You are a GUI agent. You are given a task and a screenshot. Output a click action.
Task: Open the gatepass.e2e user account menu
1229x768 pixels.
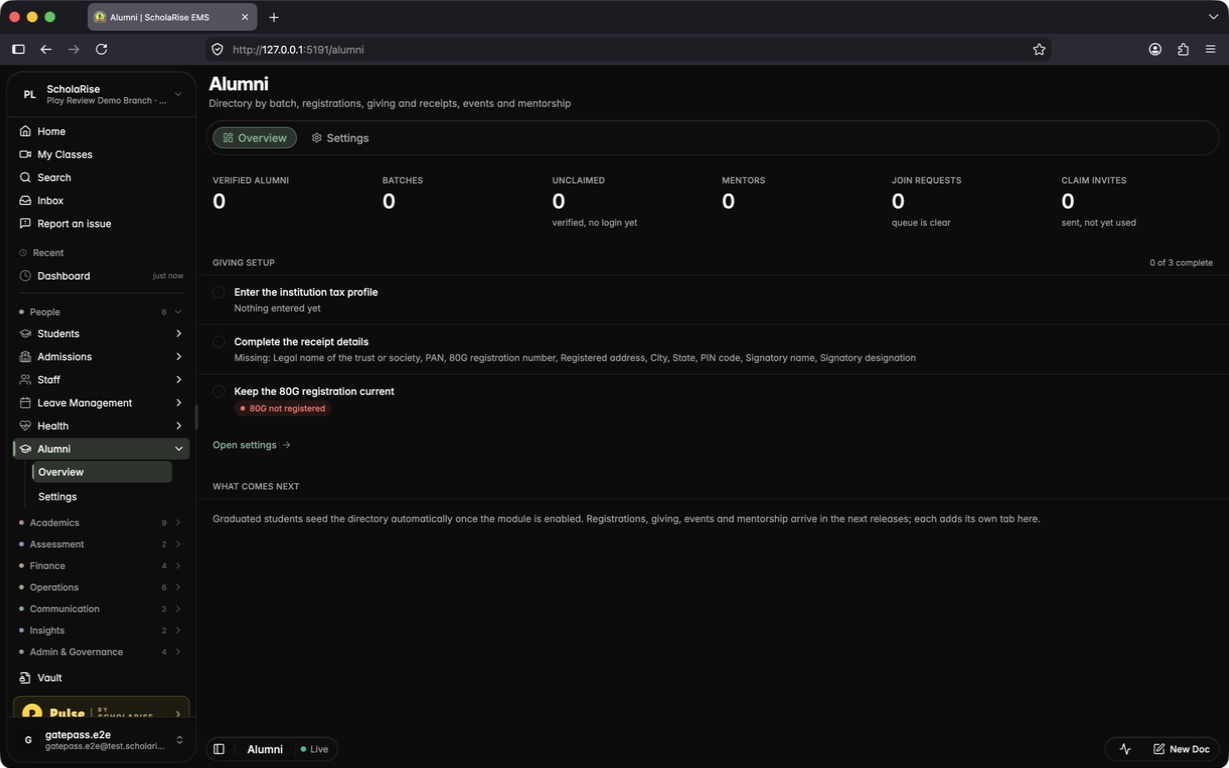101,740
